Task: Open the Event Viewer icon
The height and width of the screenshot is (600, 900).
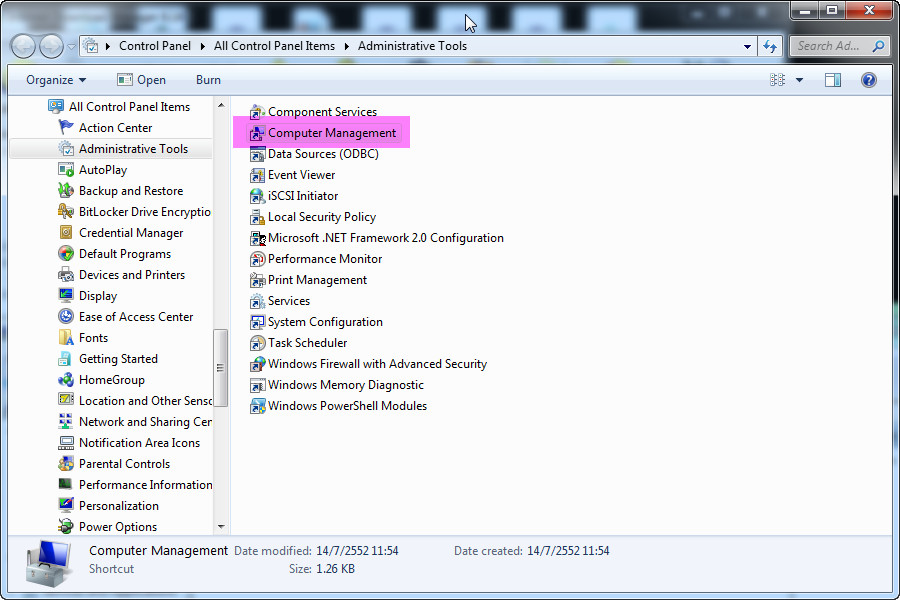Action: point(257,175)
